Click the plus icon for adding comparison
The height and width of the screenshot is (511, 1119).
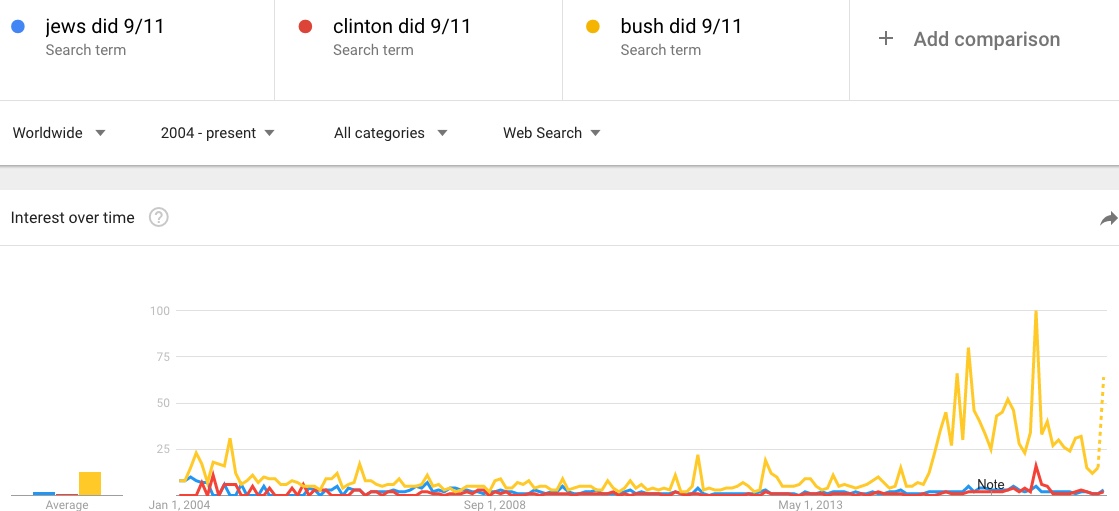point(885,40)
